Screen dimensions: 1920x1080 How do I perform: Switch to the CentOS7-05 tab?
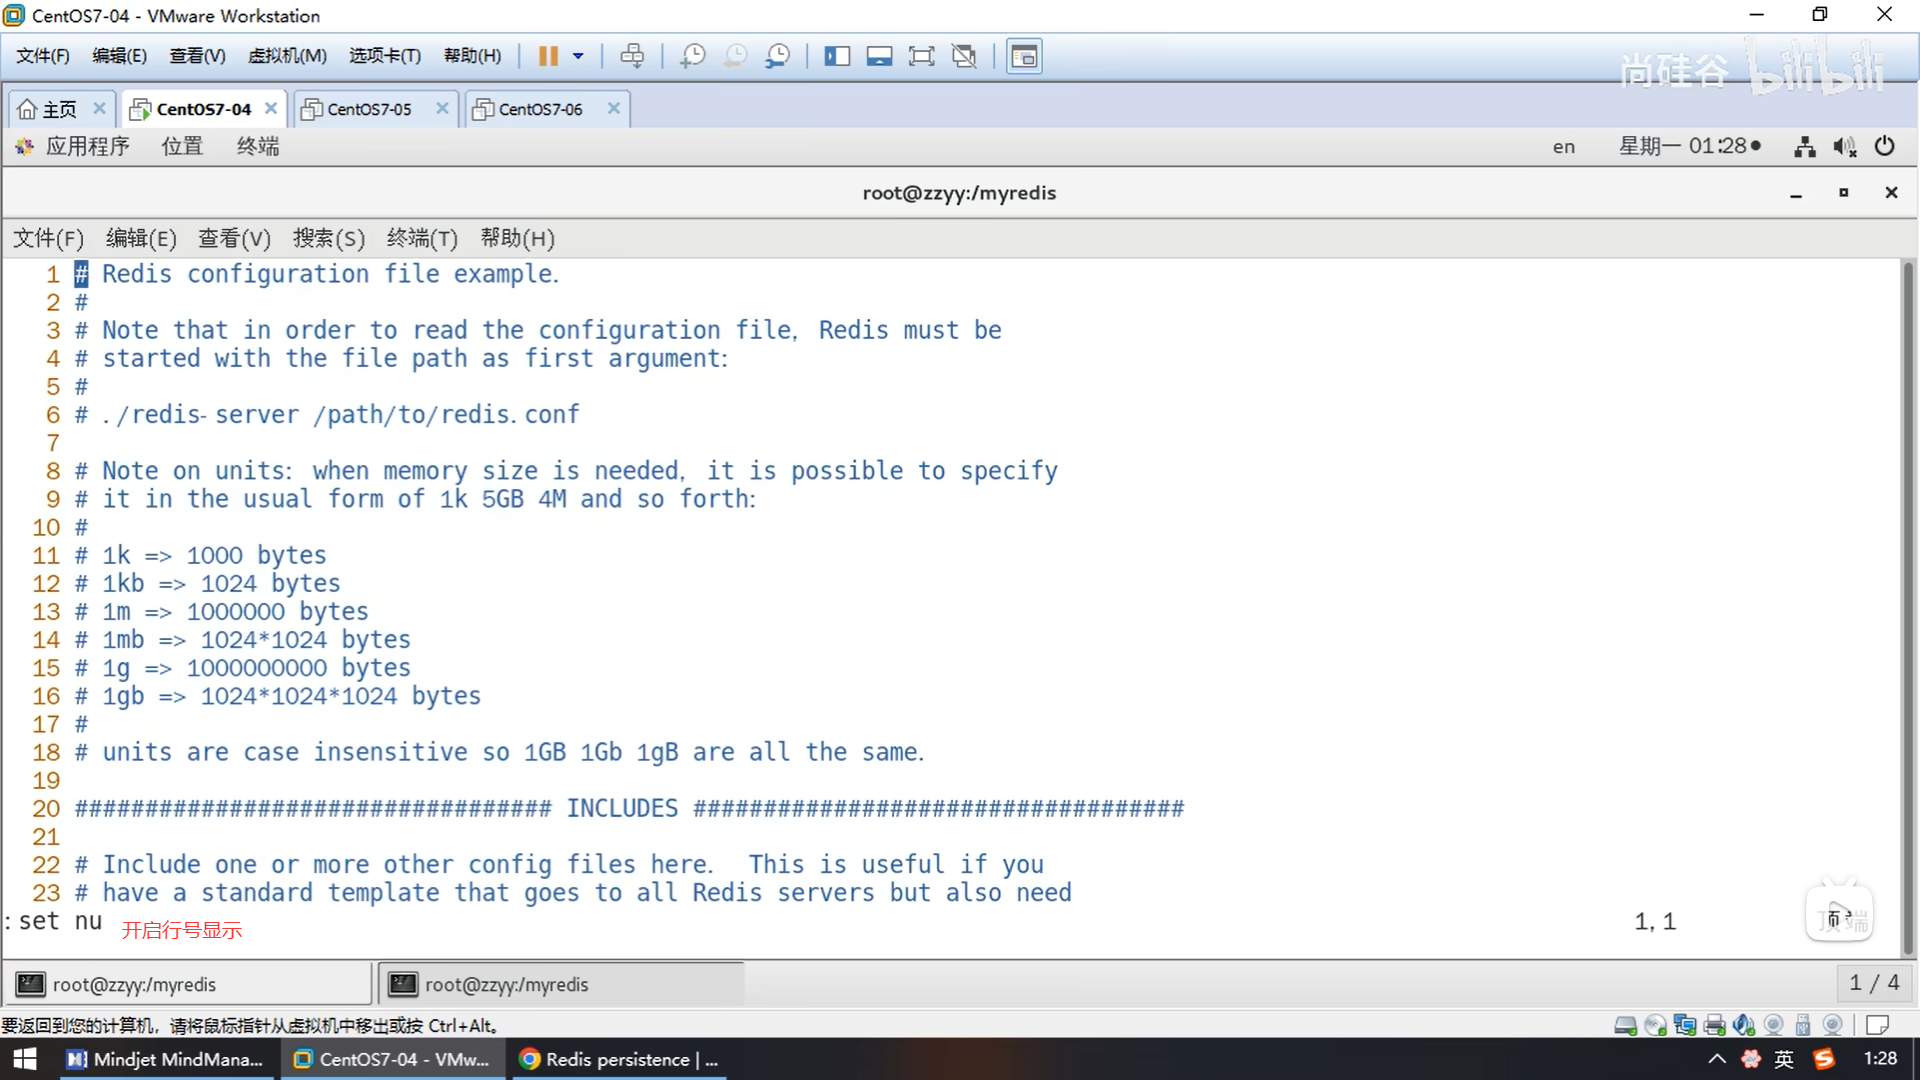tap(369, 109)
